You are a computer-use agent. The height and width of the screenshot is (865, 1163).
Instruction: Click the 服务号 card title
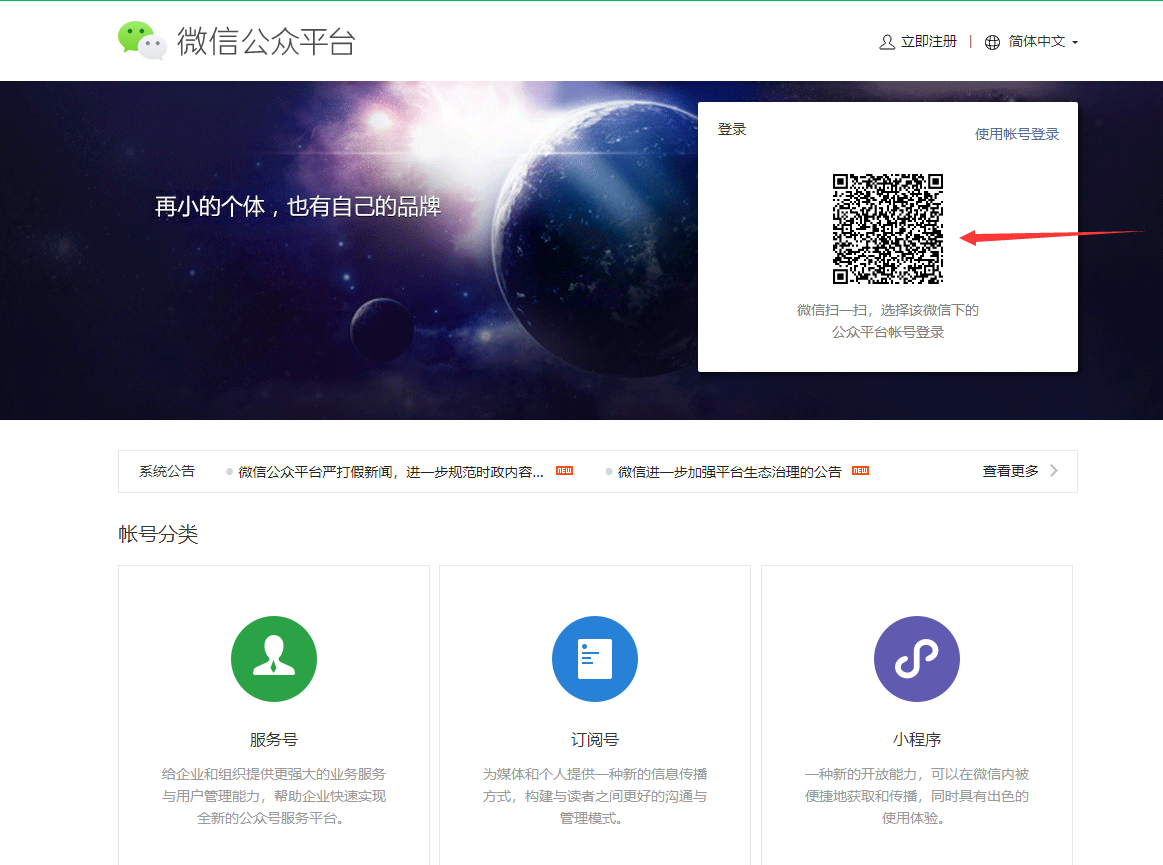[x=274, y=740]
